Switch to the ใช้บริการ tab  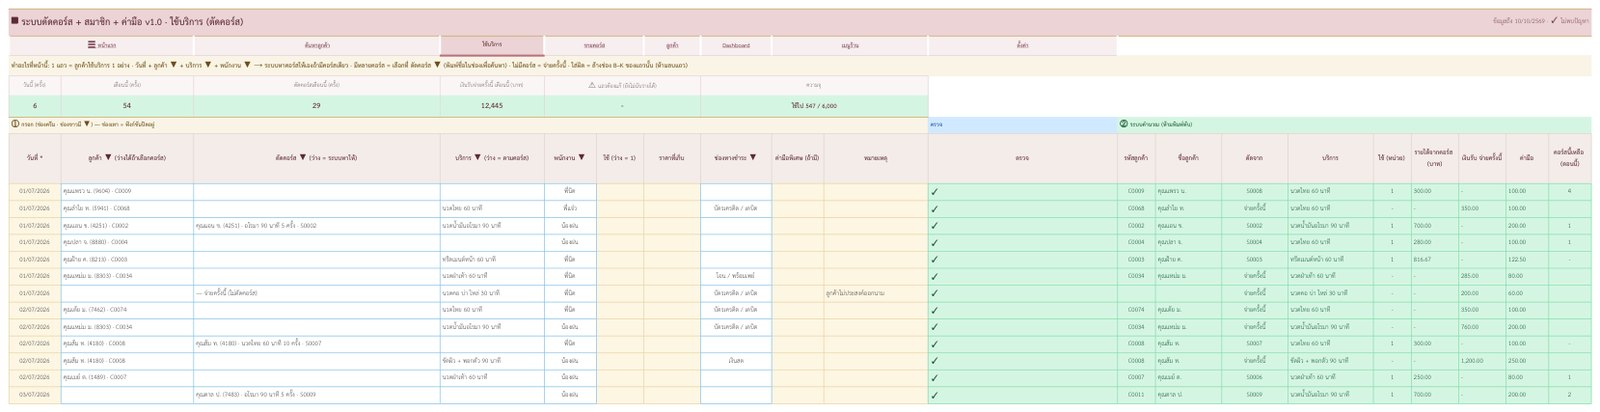[492, 45]
